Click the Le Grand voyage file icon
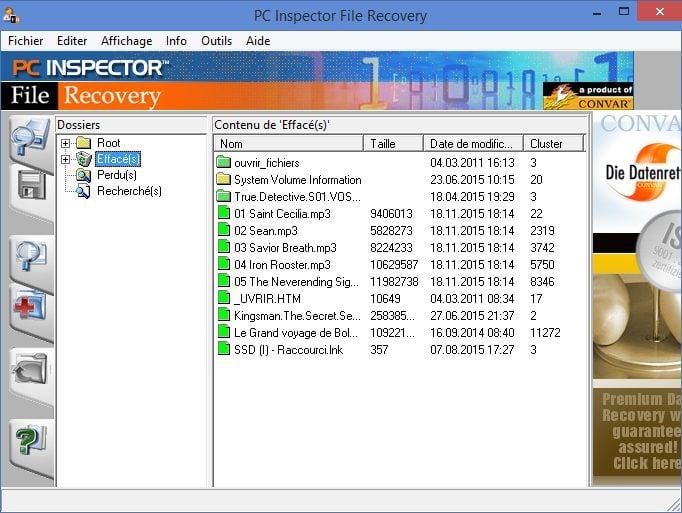 pyautogui.click(x=224, y=332)
